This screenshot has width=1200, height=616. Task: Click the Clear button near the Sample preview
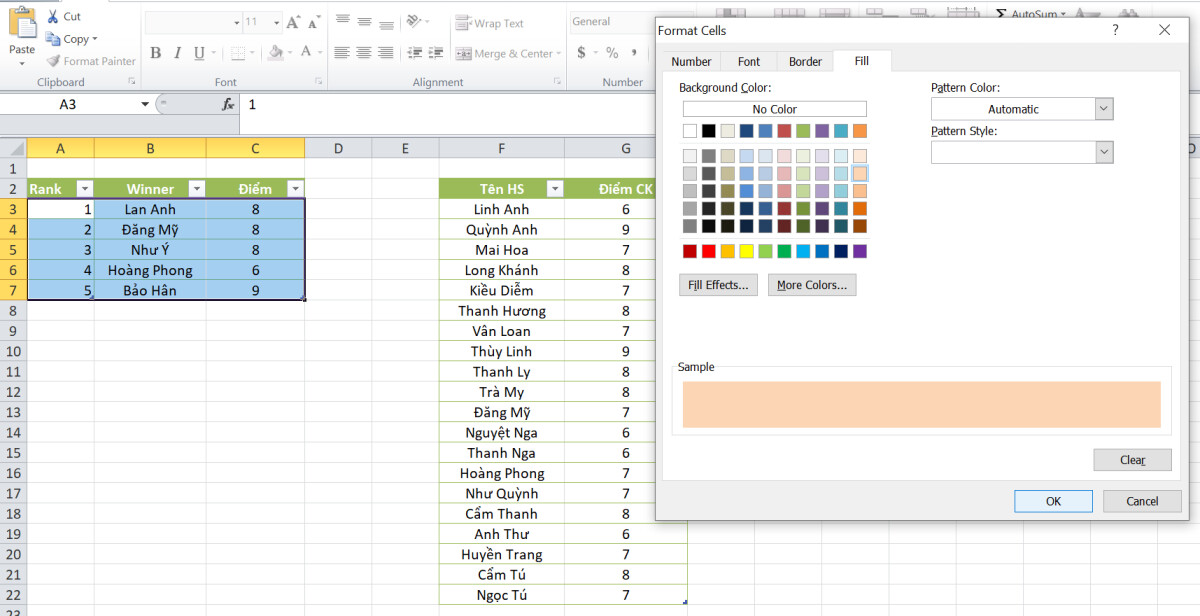pos(1132,459)
